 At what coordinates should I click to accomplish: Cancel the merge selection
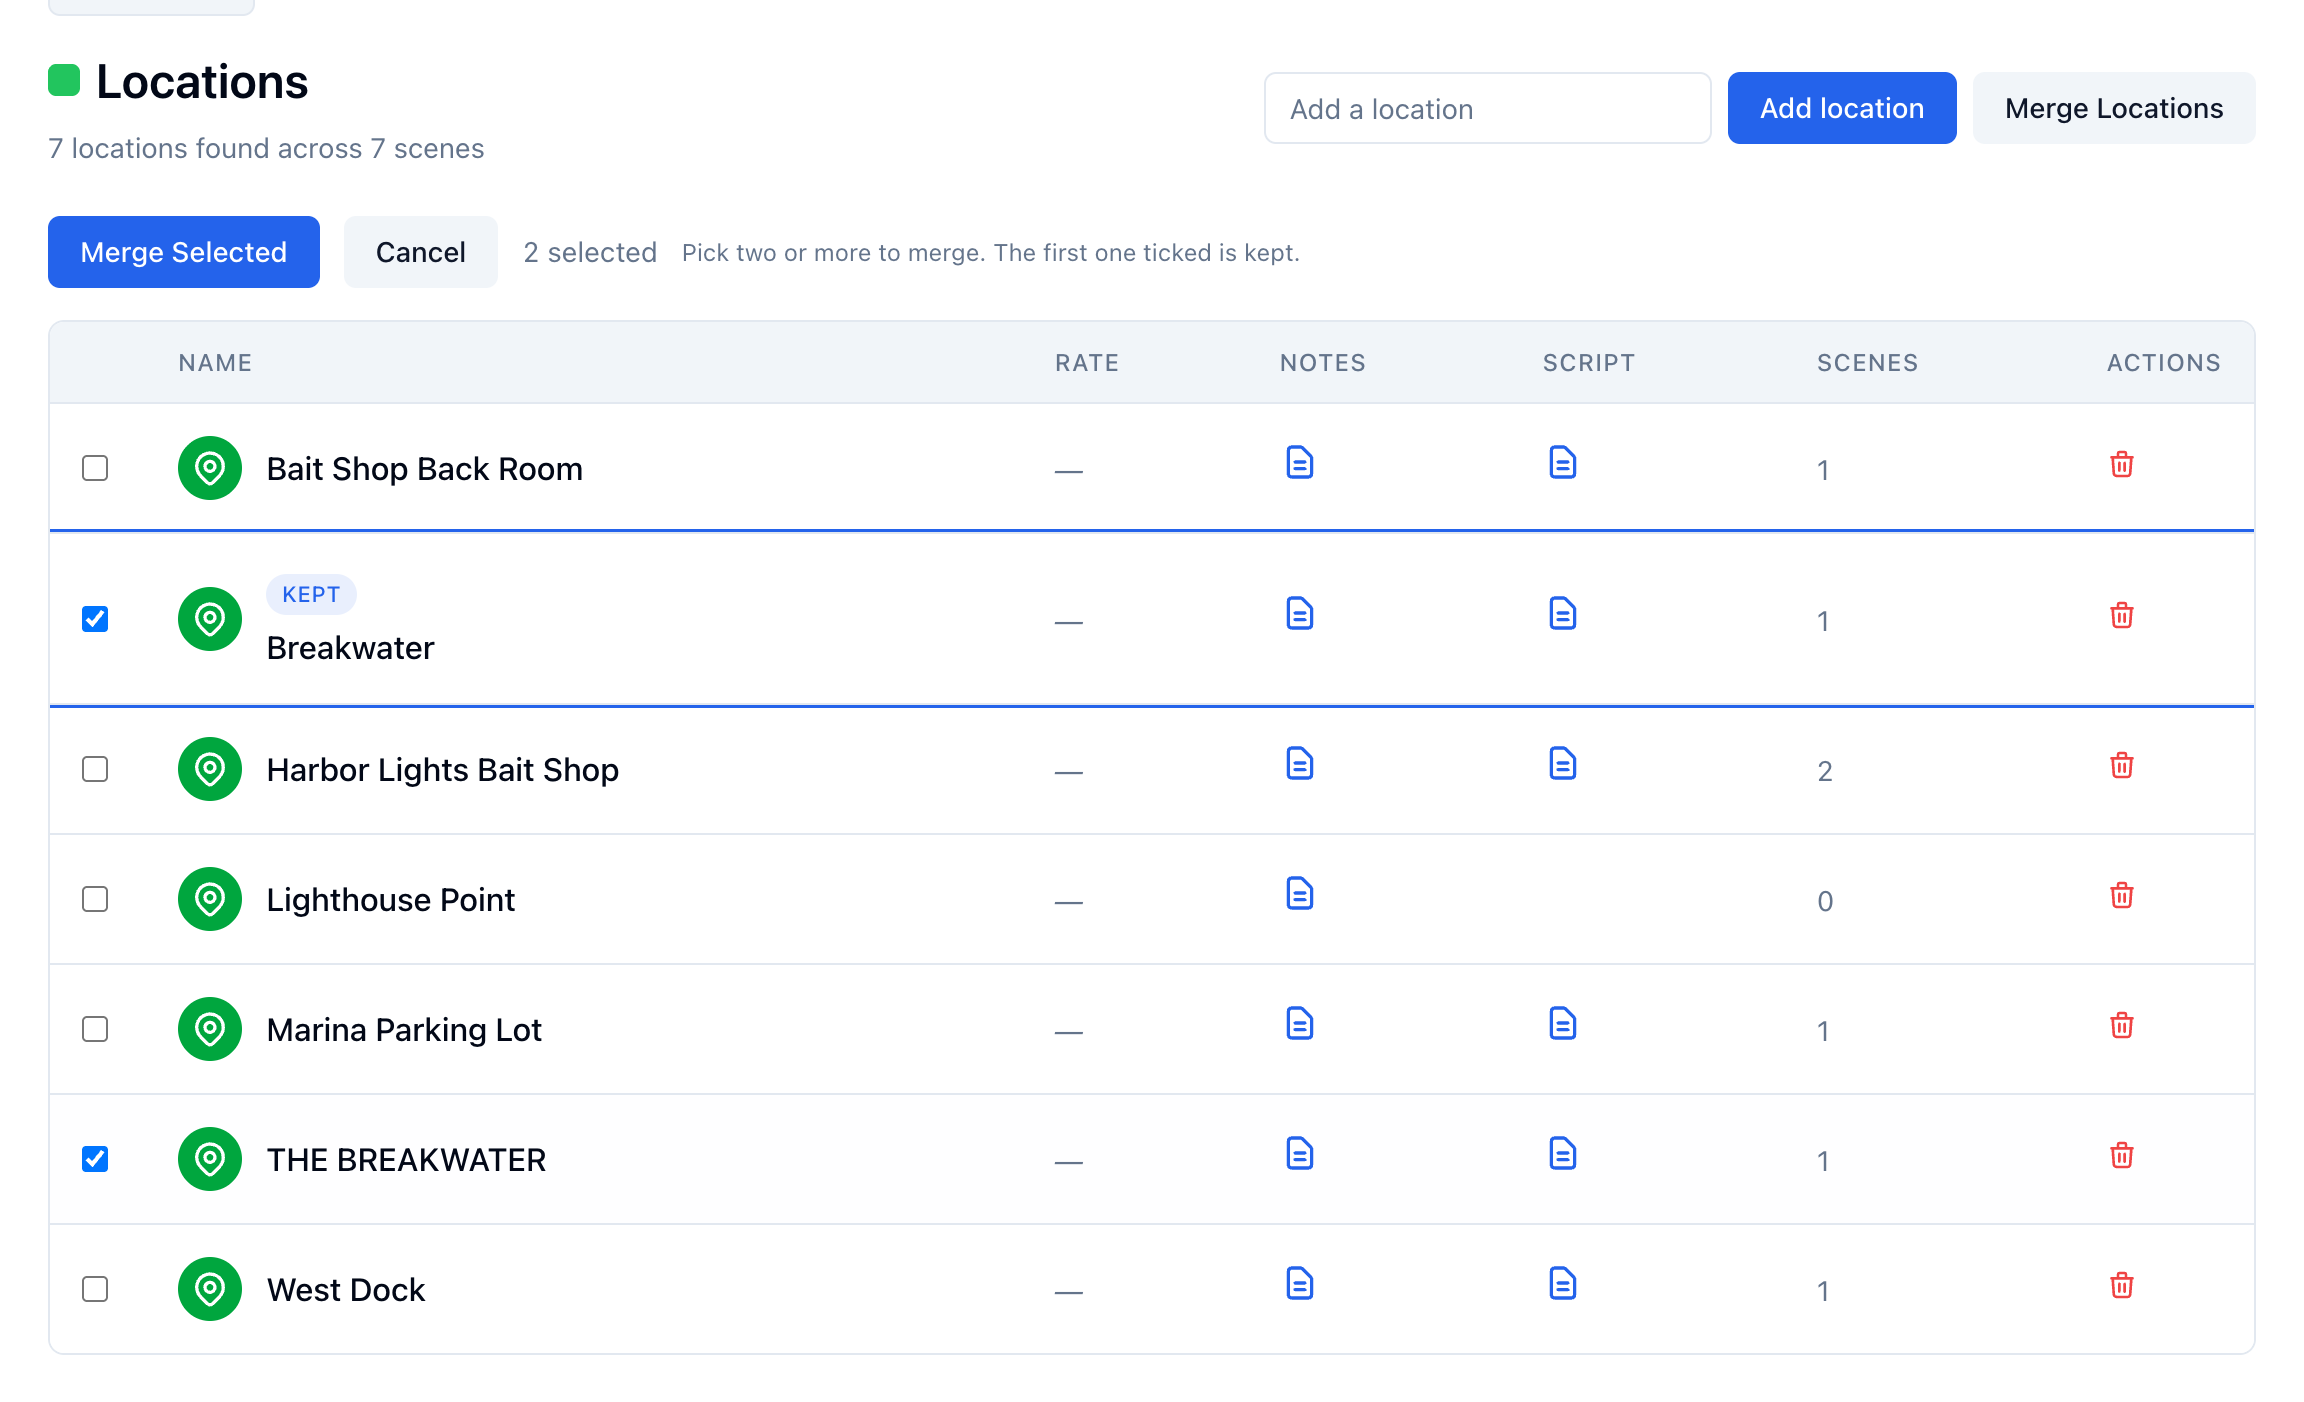click(421, 252)
